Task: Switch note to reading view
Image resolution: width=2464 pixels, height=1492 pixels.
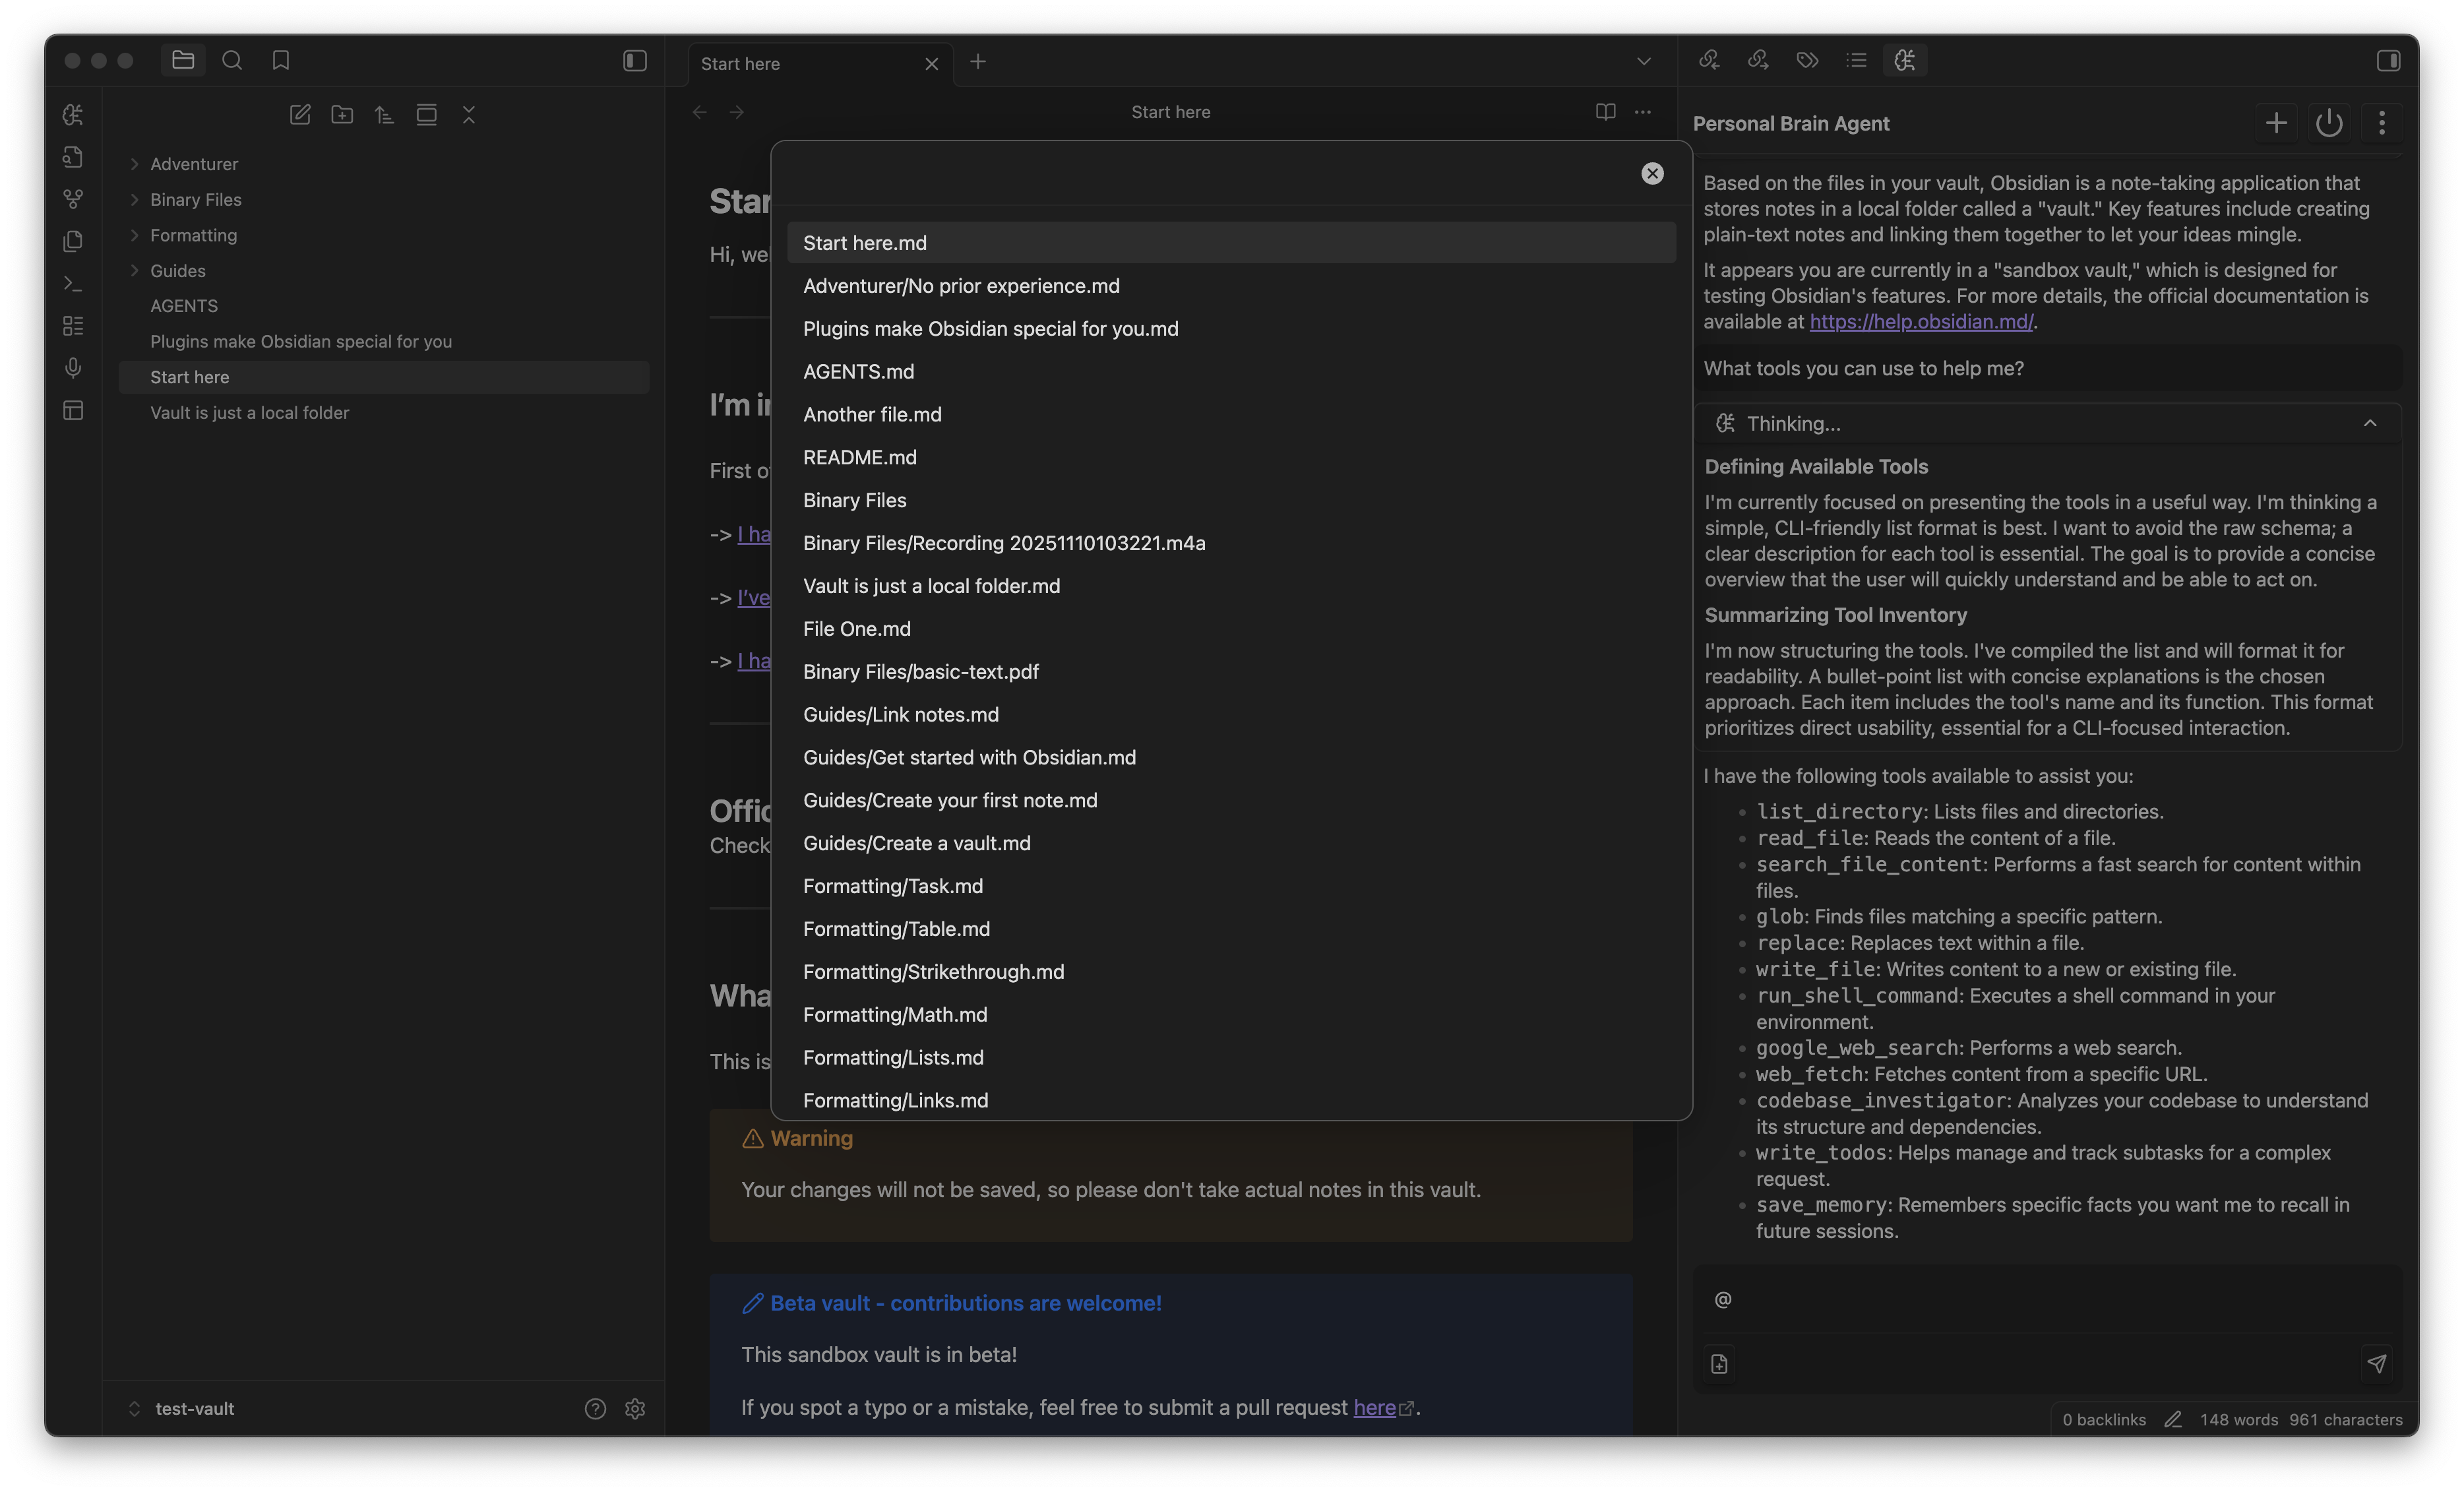Action: tap(1605, 112)
